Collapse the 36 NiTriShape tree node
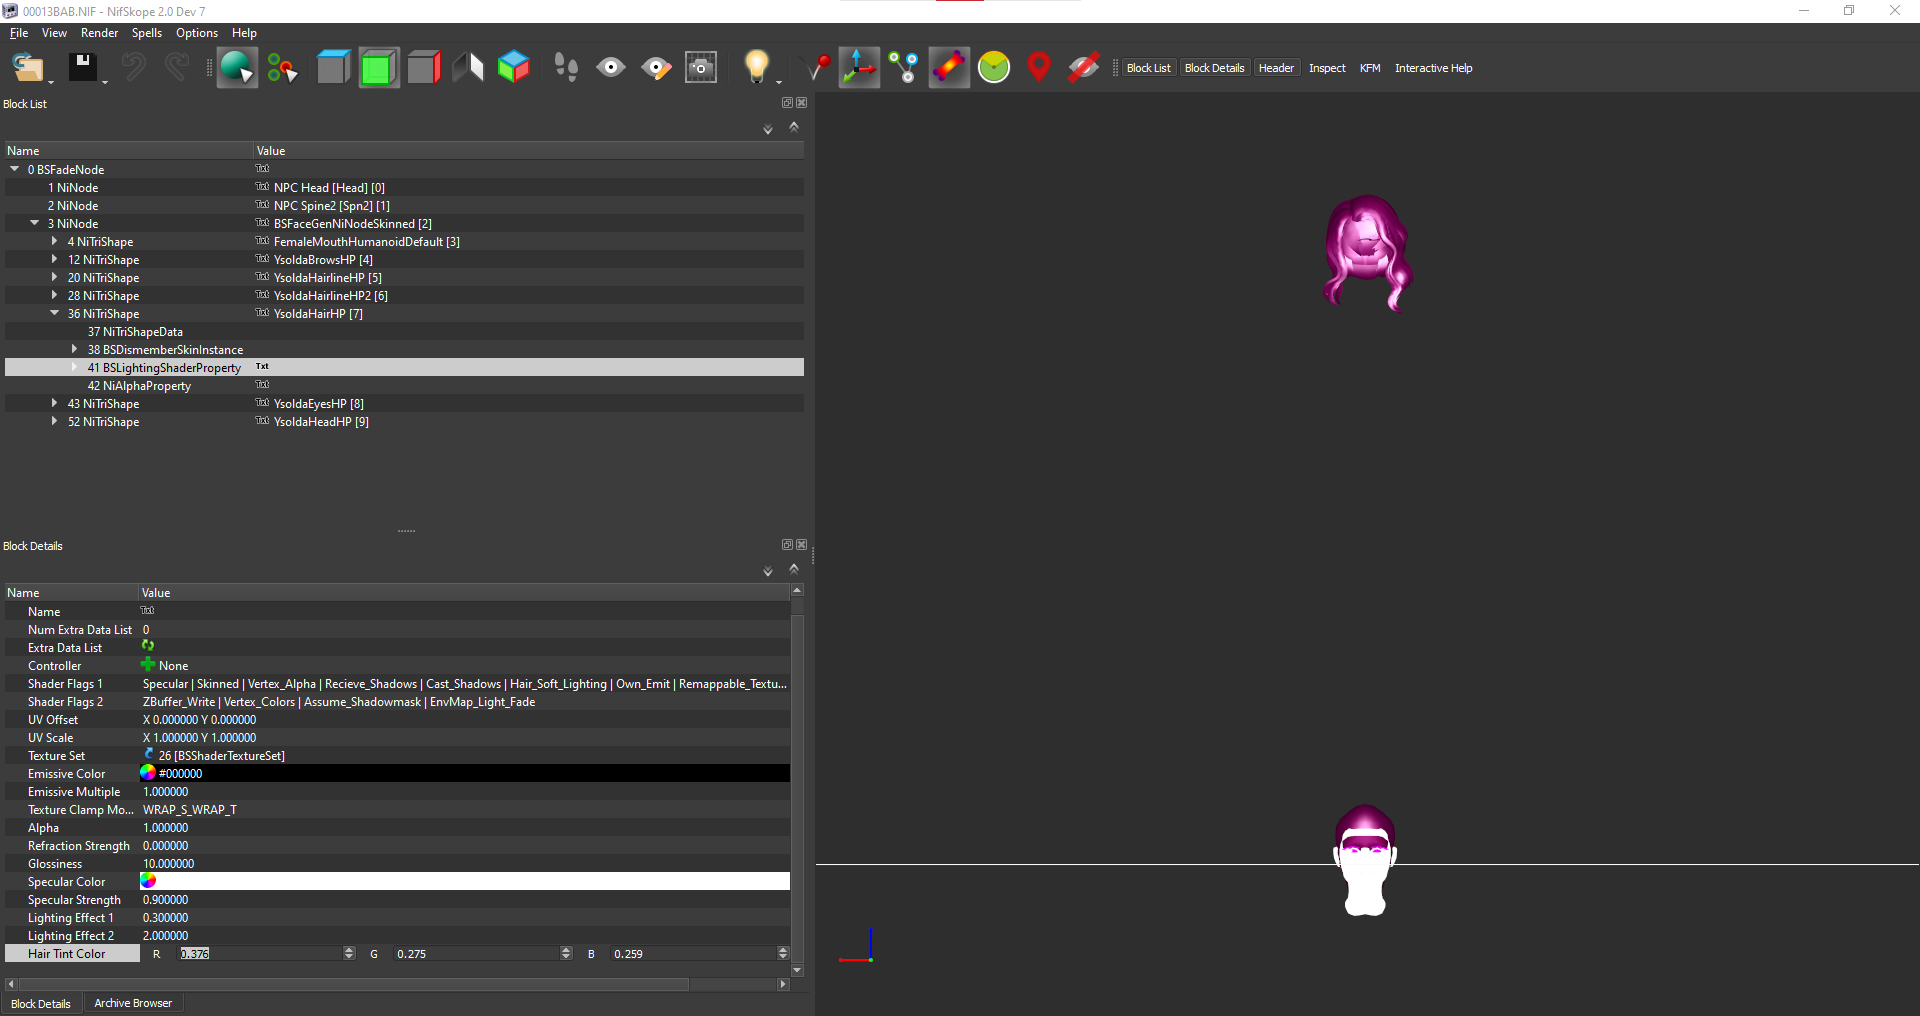Viewport: 1920px width, 1016px height. click(54, 313)
